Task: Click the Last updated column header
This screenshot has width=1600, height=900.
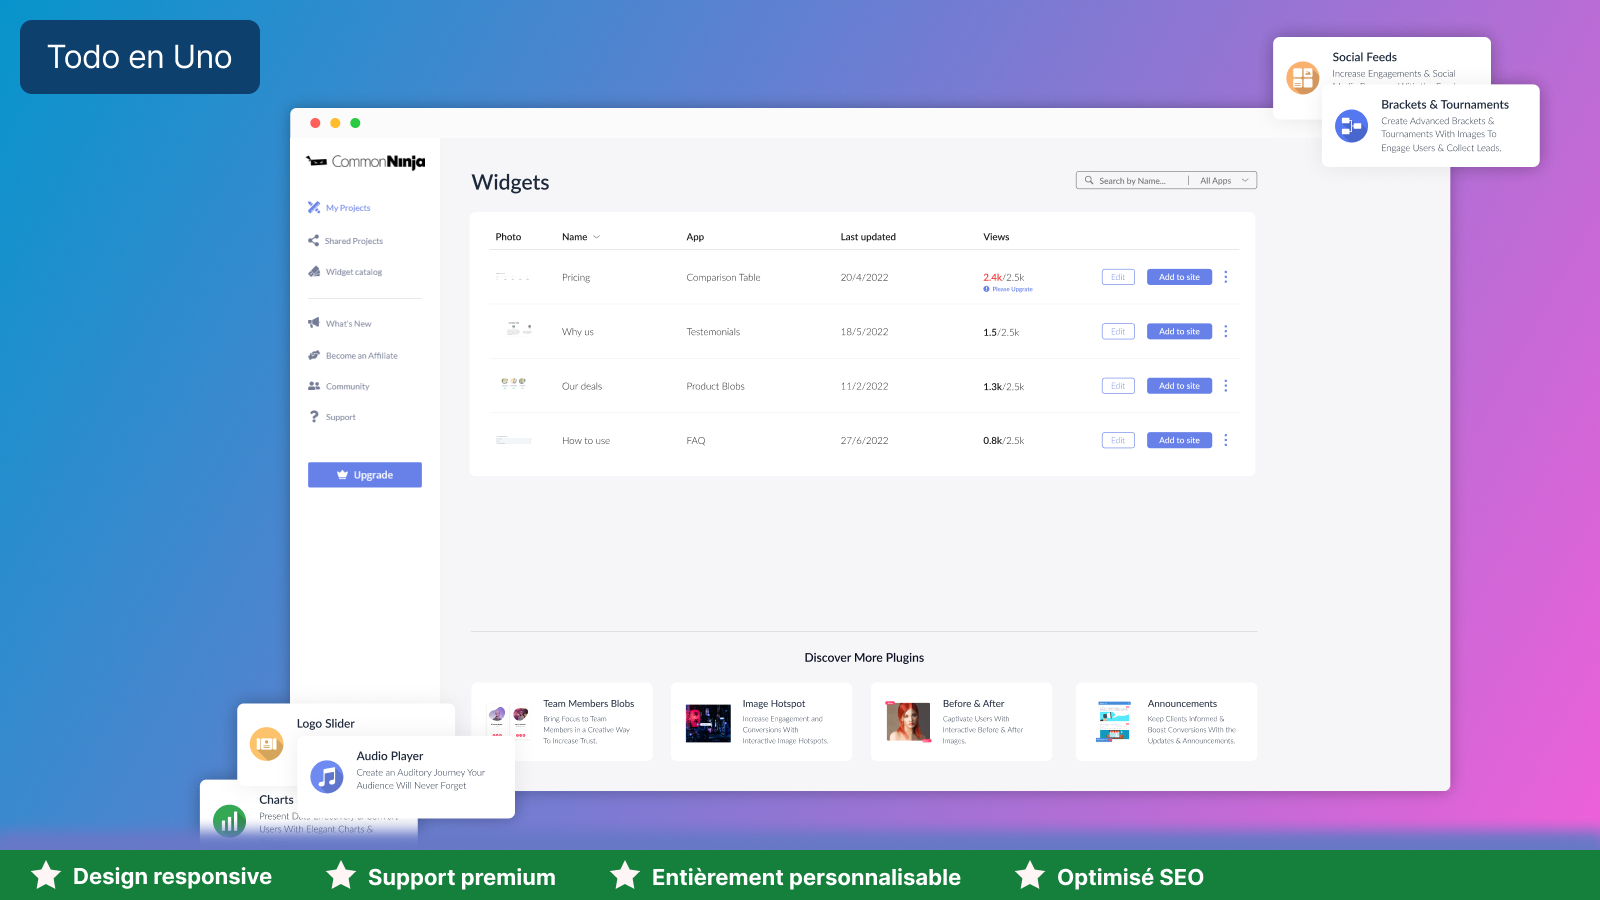Action: (868, 237)
